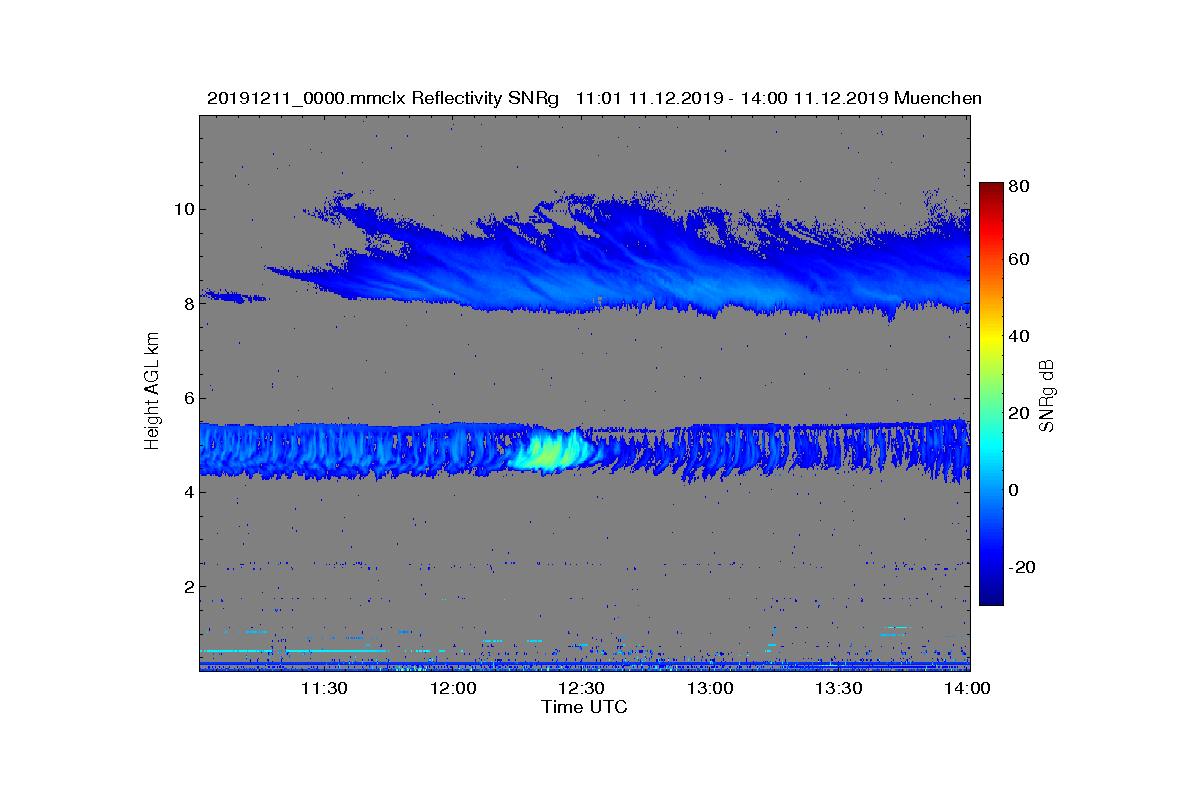
Task: Click the 'Height AGL km' axis label
Action: (x=152, y=391)
